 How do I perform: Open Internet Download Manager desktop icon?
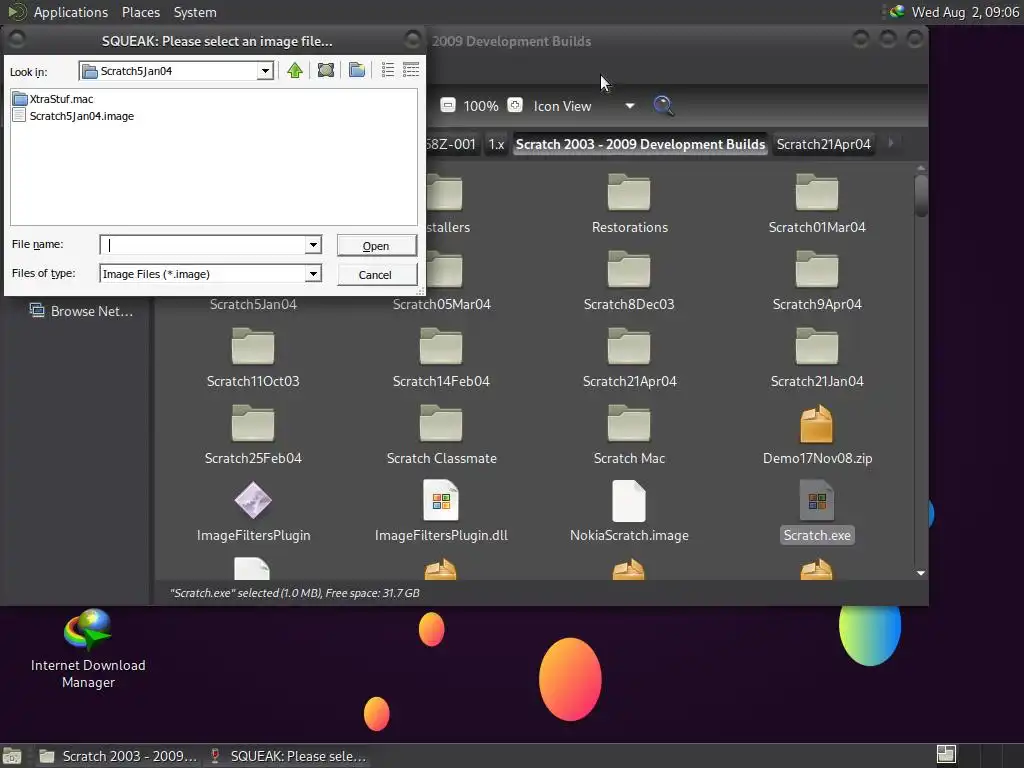[x=88, y=648]
